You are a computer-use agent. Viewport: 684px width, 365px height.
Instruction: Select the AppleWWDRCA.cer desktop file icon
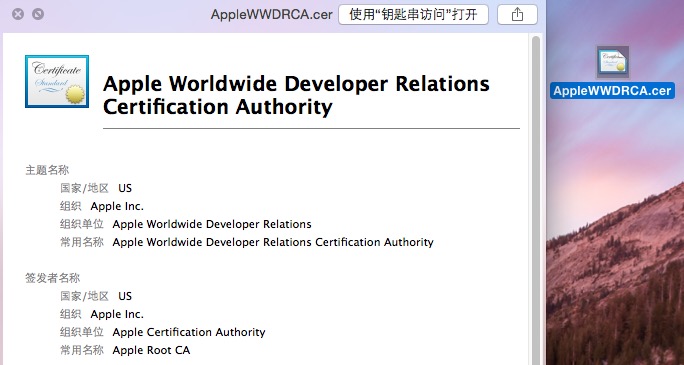[x=613, y=62]
